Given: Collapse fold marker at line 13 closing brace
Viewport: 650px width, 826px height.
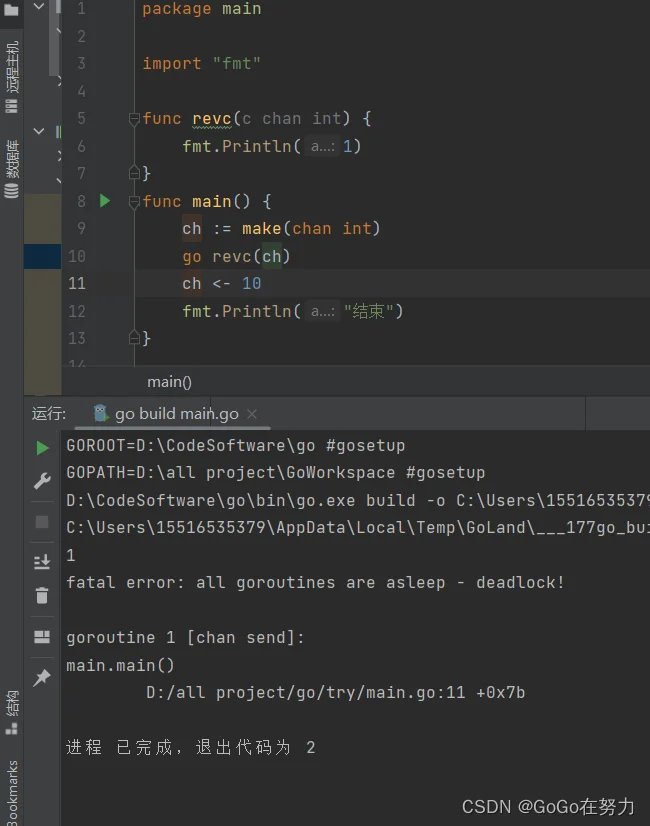Looking at the screenshot, I should pyautogui.click(x=134, y=338).
